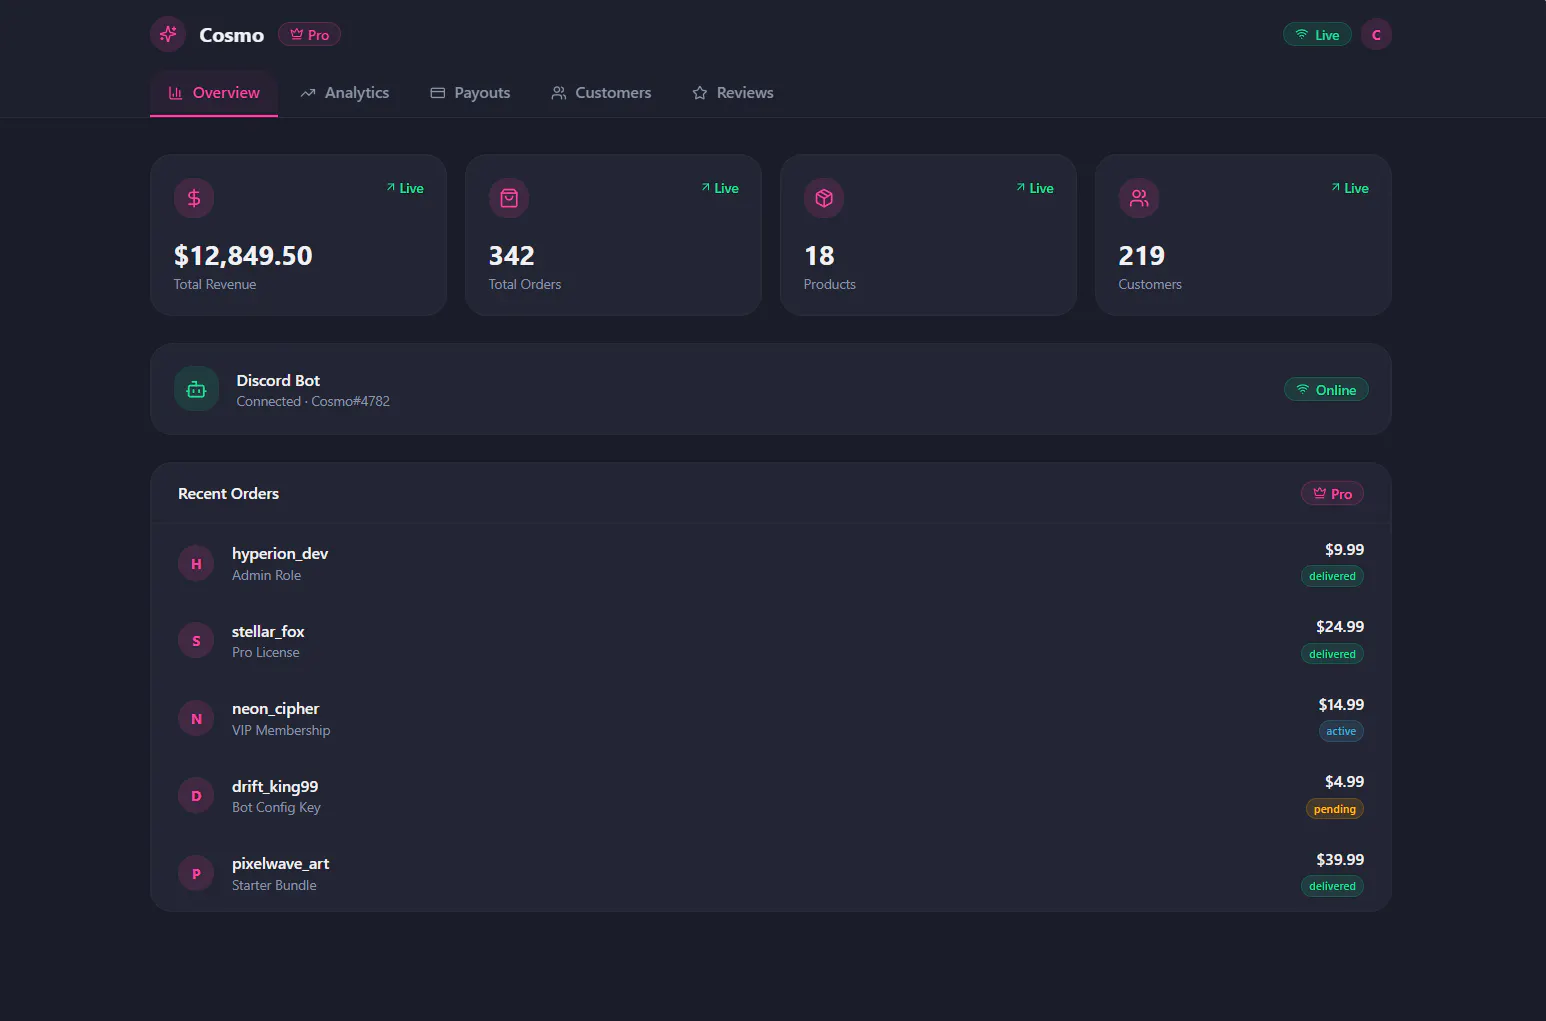
Task: Click the Live status badge in header
Action: [x=1317, y=35]
